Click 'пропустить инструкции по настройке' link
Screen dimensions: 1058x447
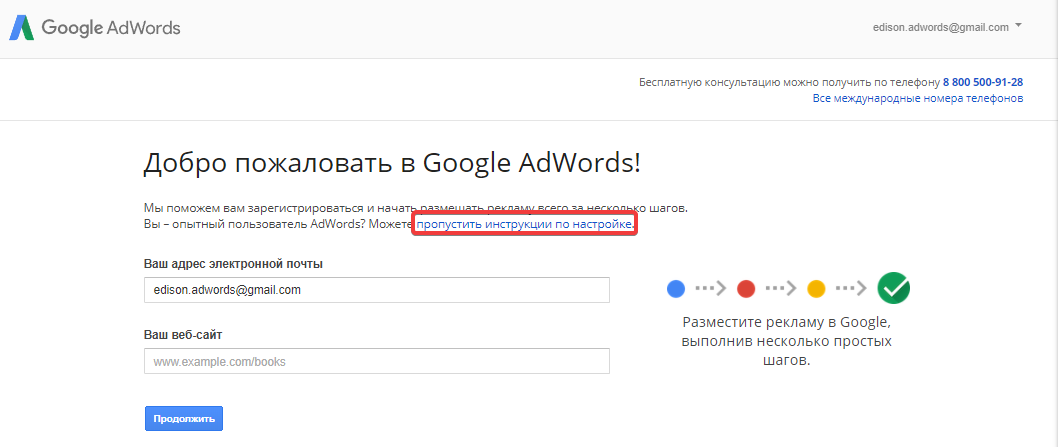coord(524,224)
